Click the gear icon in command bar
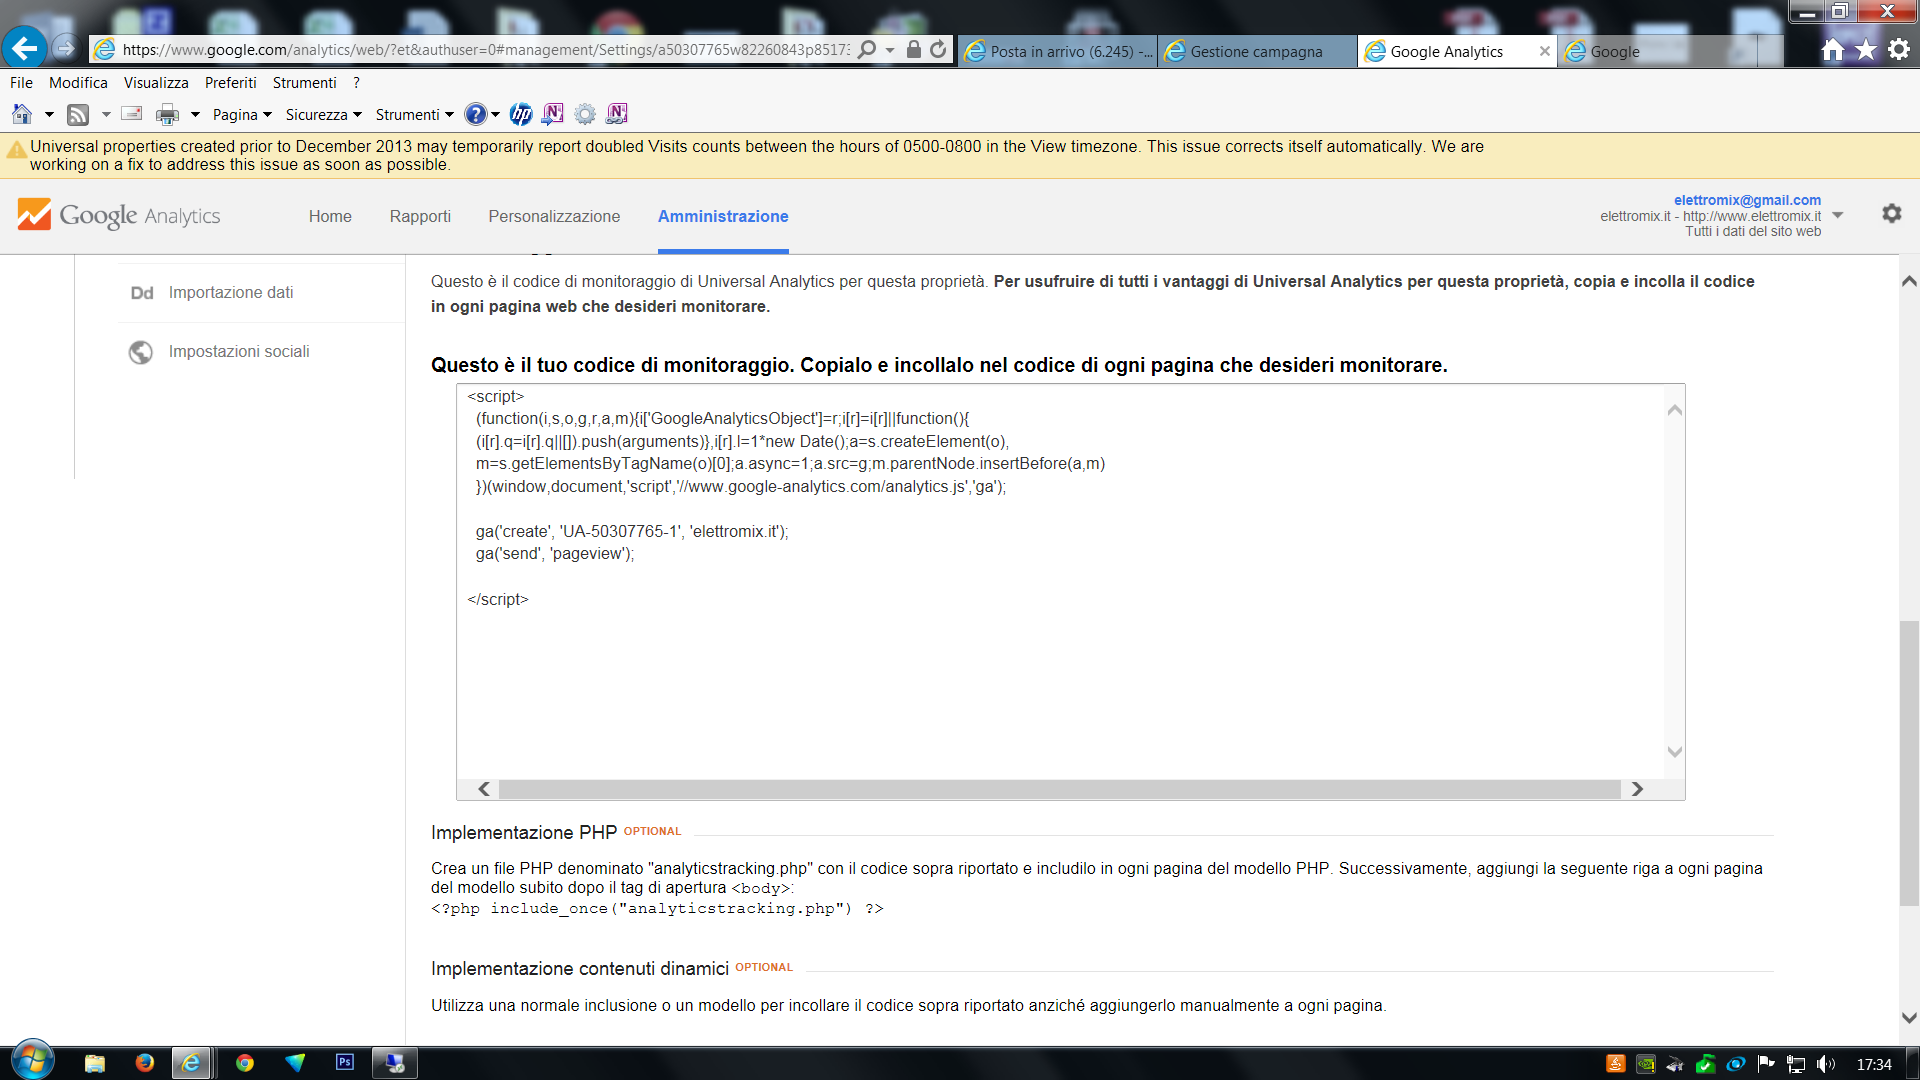The width and height of the screenshot is (1920, 1080). [585, 114]
